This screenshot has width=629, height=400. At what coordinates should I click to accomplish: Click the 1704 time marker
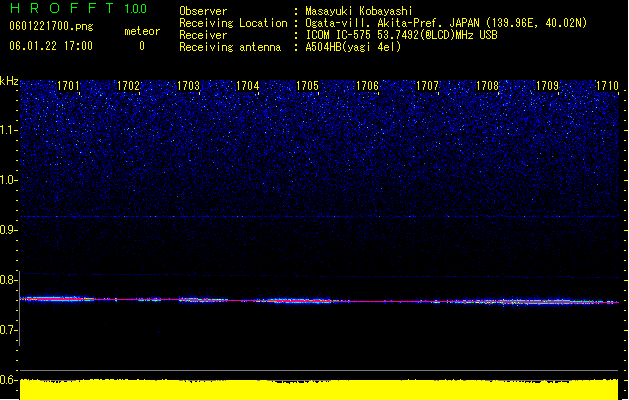248,86
